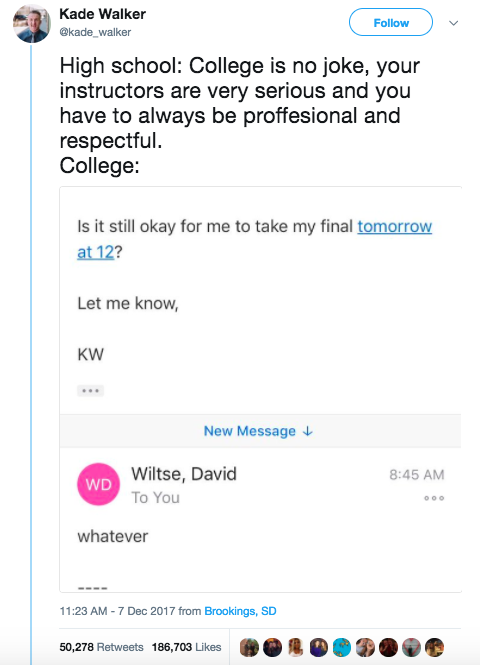View the 50,278 Retweets list
This screenshot has height=665, width=480.
[101, 647]
